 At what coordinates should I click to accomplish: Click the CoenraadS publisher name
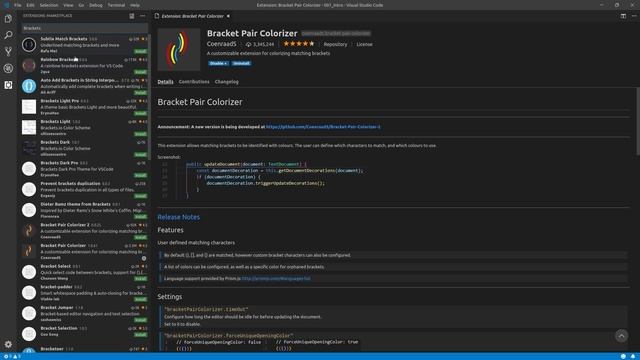click(222, 44)
